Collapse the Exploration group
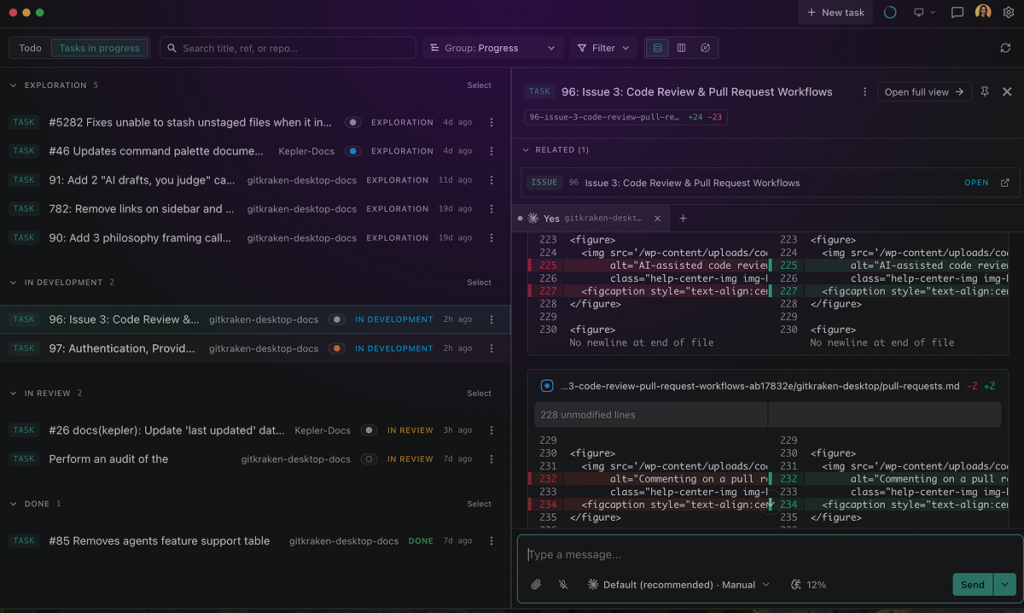This screenshot has width=1024, height=613. [13, 86]
